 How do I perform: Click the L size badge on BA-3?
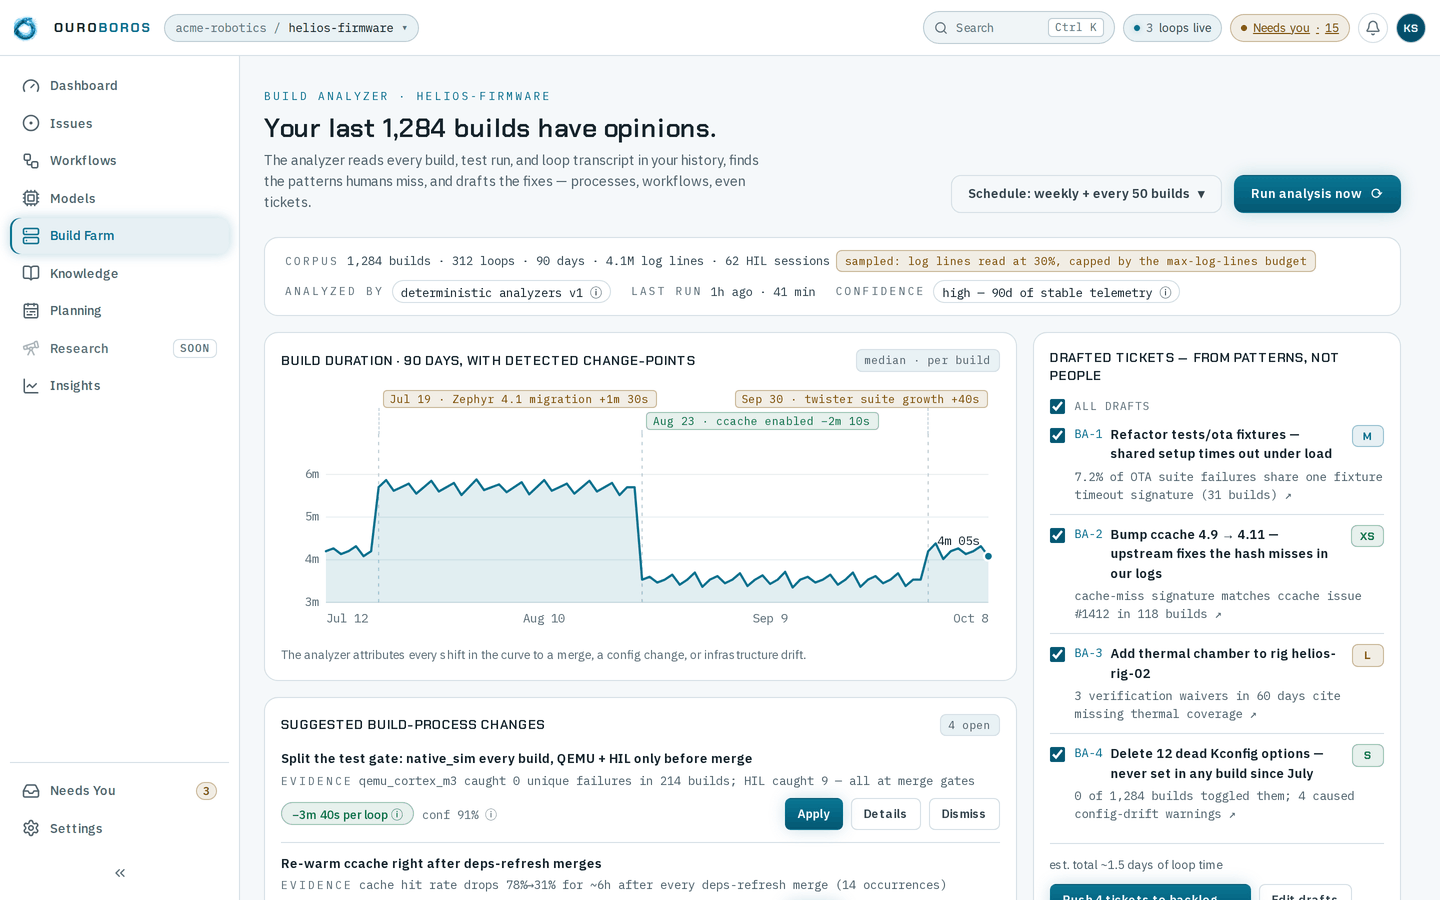click(1367, 656)
